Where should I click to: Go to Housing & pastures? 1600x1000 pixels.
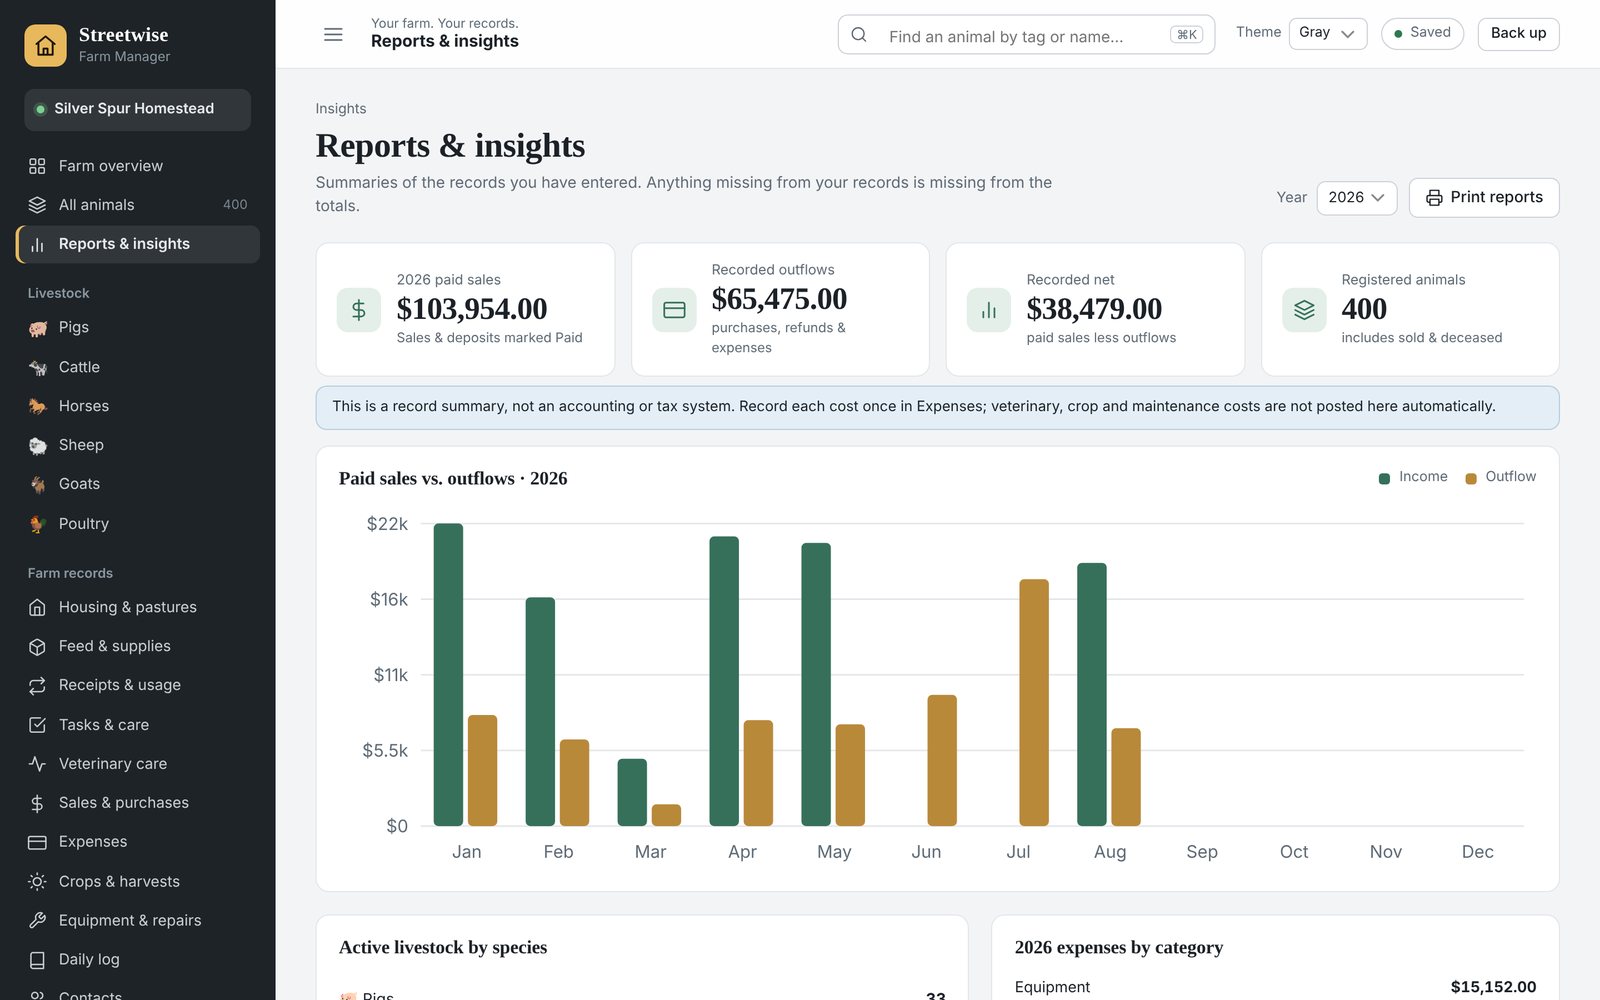138,607
